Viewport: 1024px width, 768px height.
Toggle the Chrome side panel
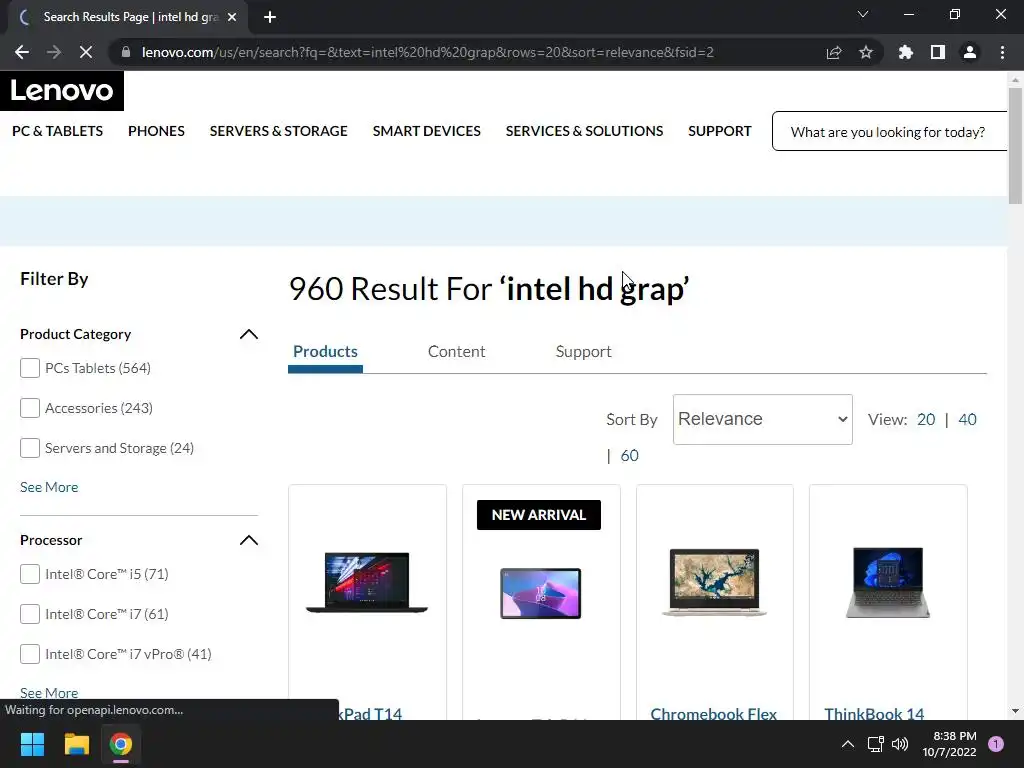[938, 52]
